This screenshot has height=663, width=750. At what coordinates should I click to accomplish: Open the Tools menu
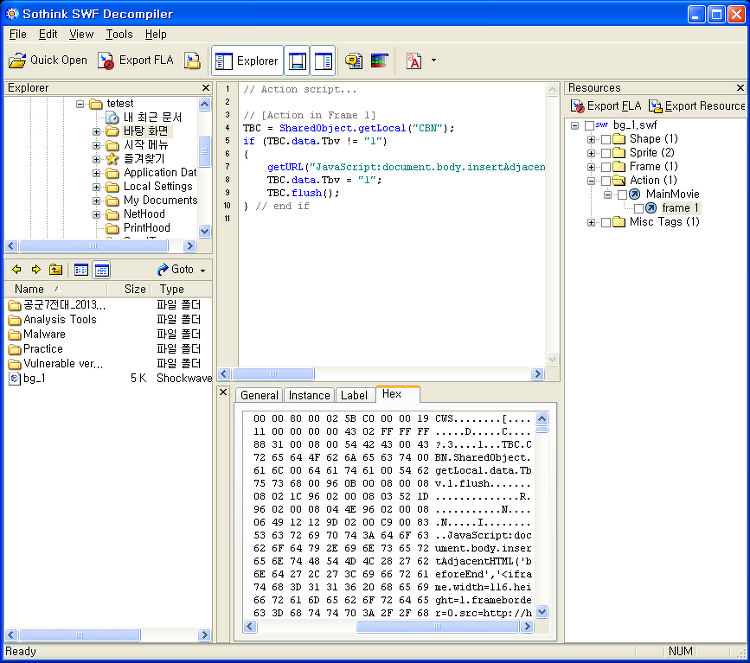pyautogui.click(x=119, y=34)
